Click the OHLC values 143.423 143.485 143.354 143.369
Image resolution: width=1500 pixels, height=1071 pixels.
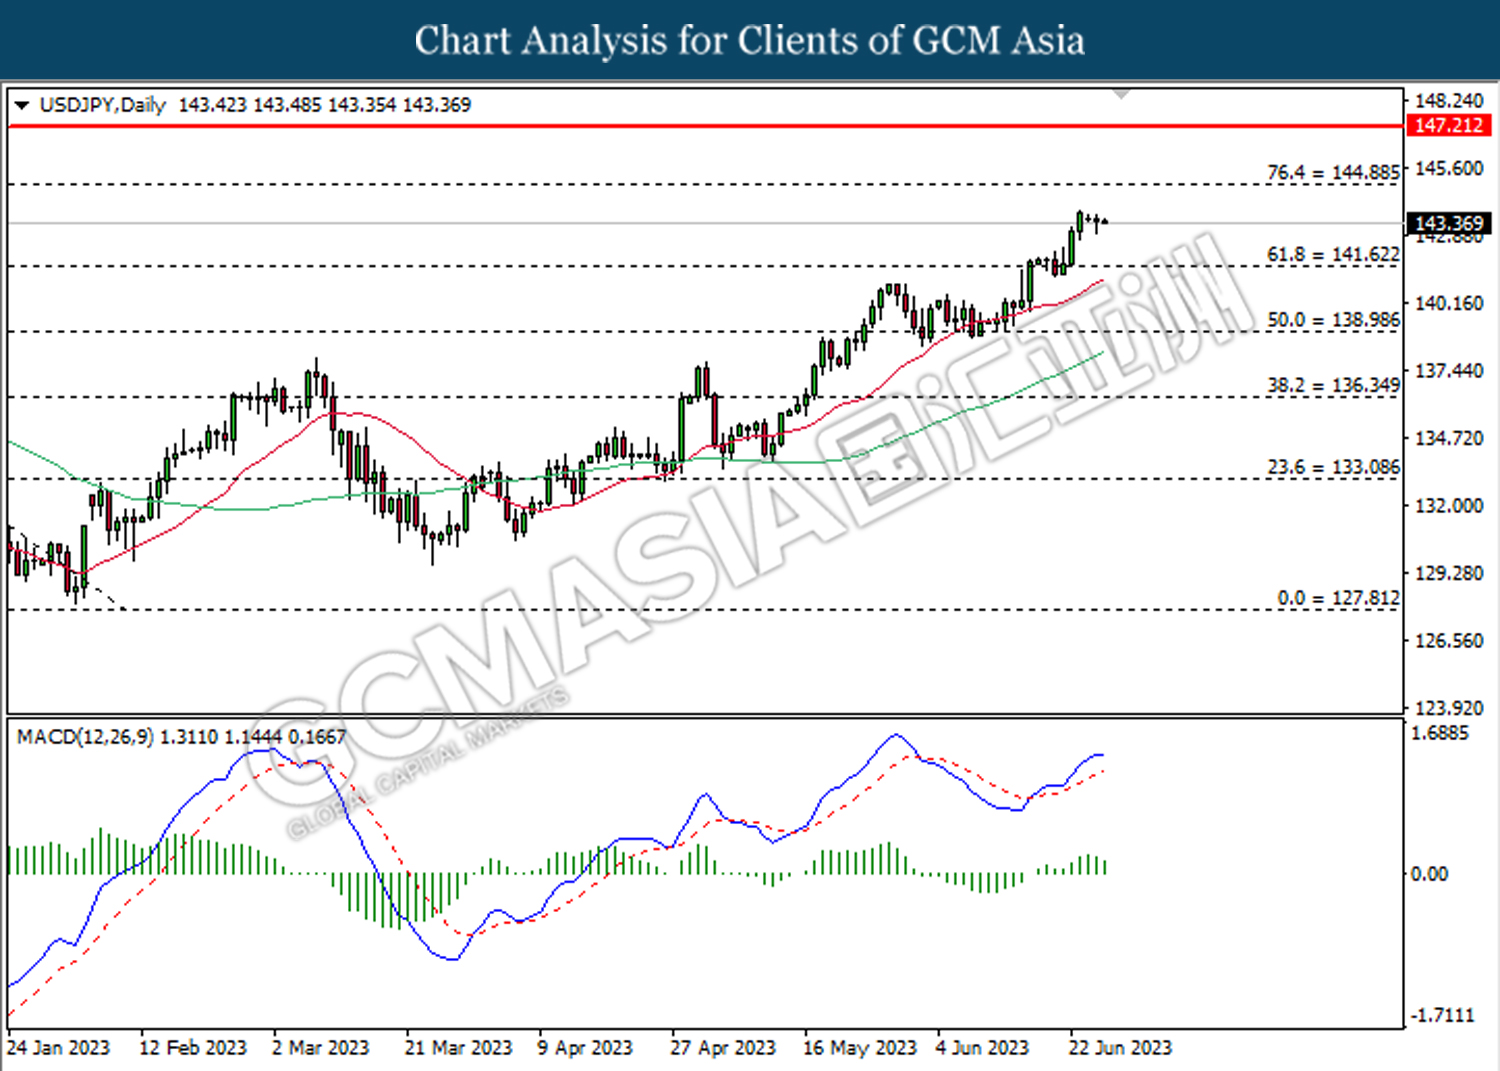325,105
